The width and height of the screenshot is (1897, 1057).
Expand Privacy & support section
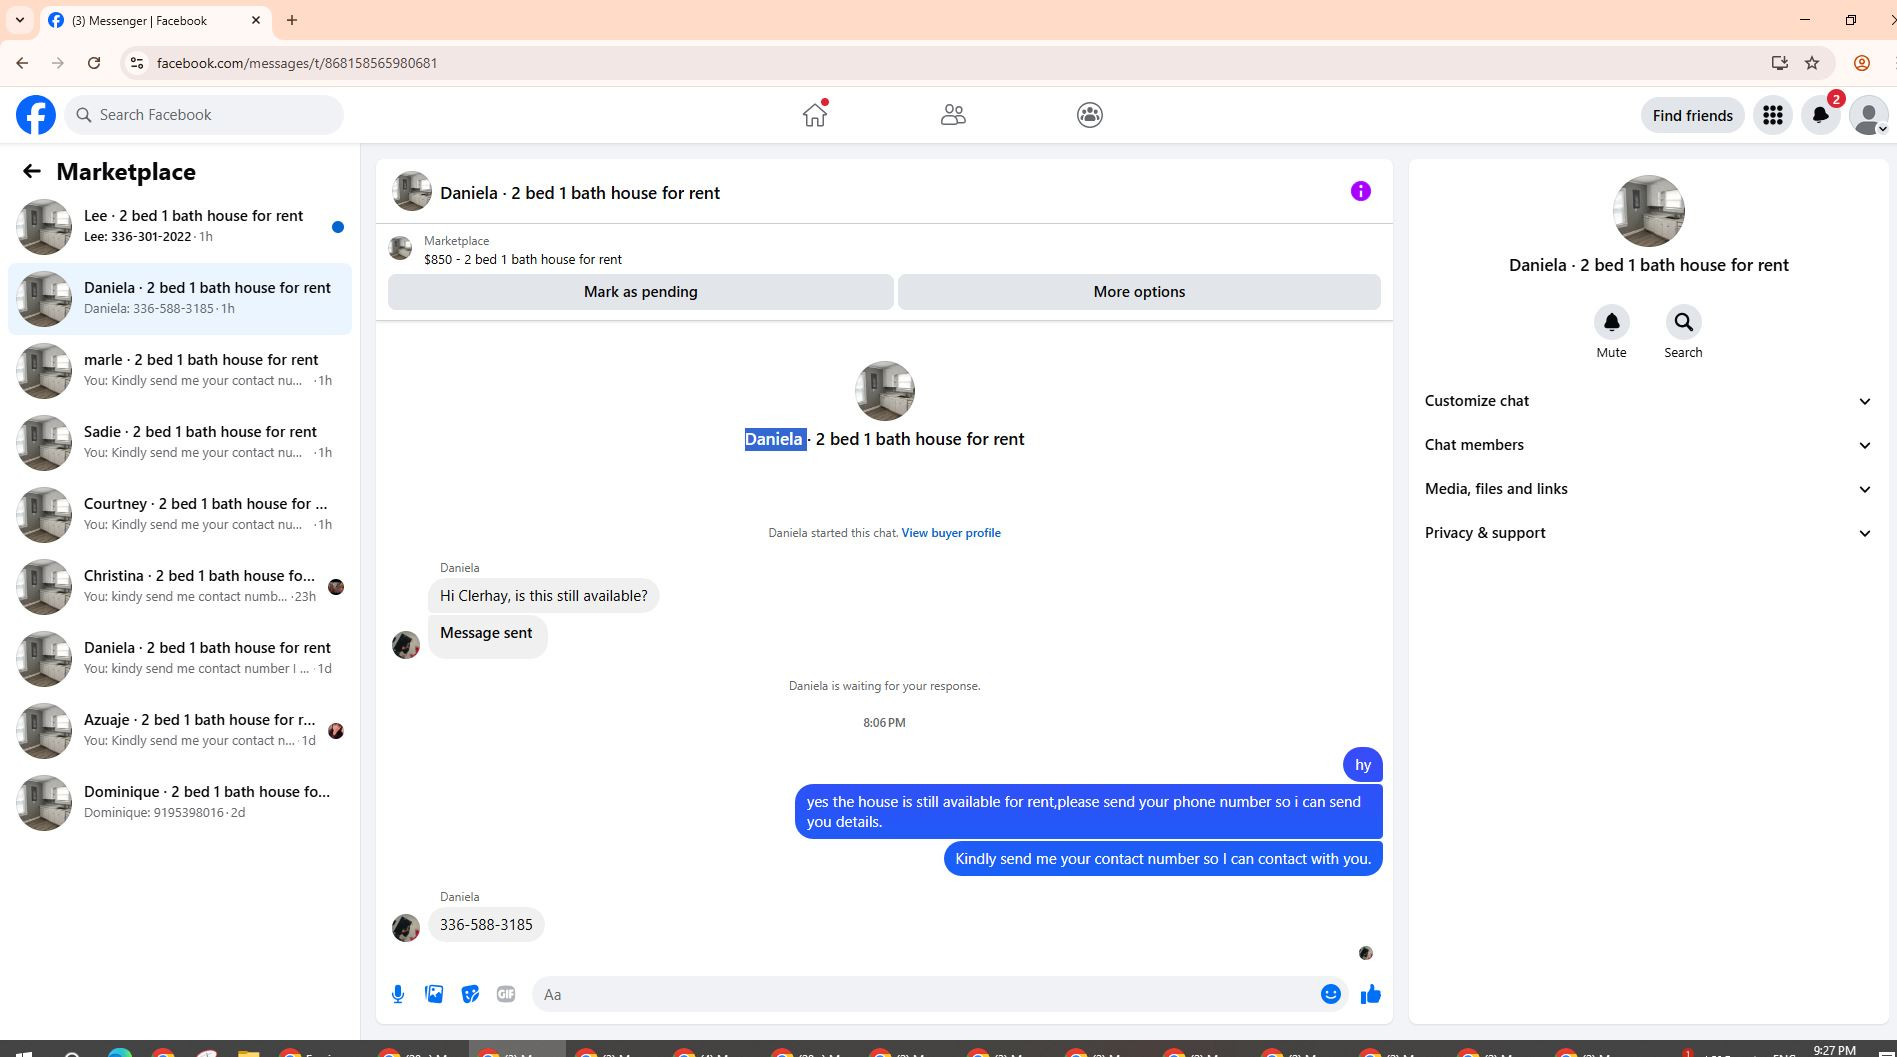coord(1648,533)
